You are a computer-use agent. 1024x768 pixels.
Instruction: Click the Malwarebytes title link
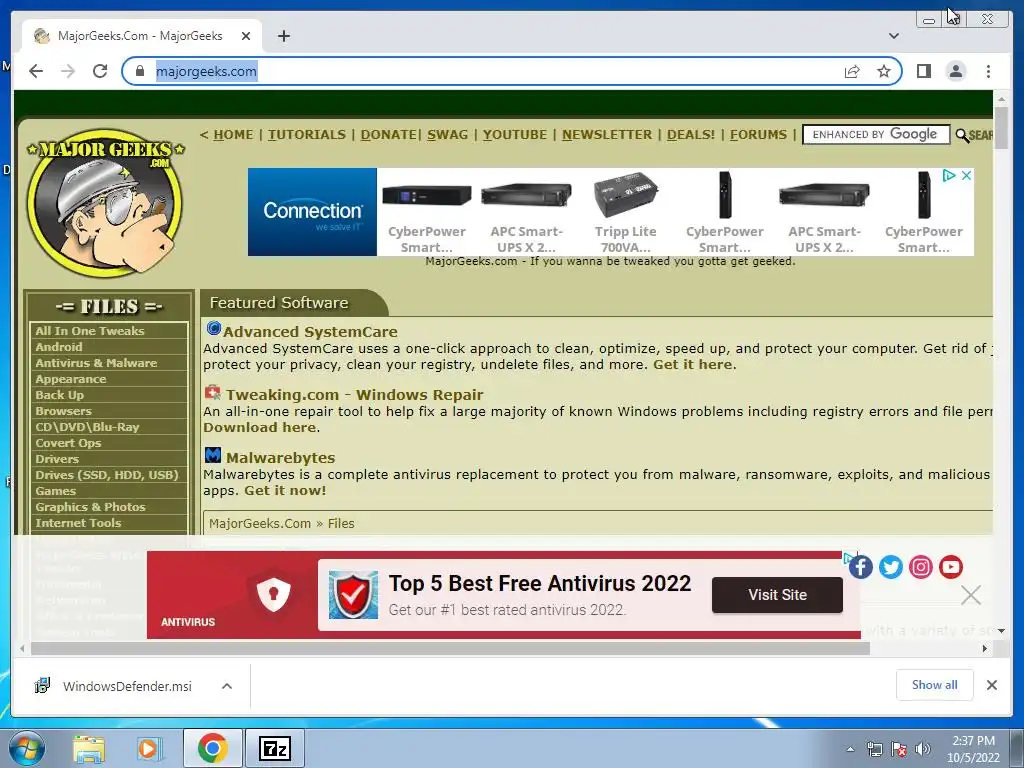280,458
